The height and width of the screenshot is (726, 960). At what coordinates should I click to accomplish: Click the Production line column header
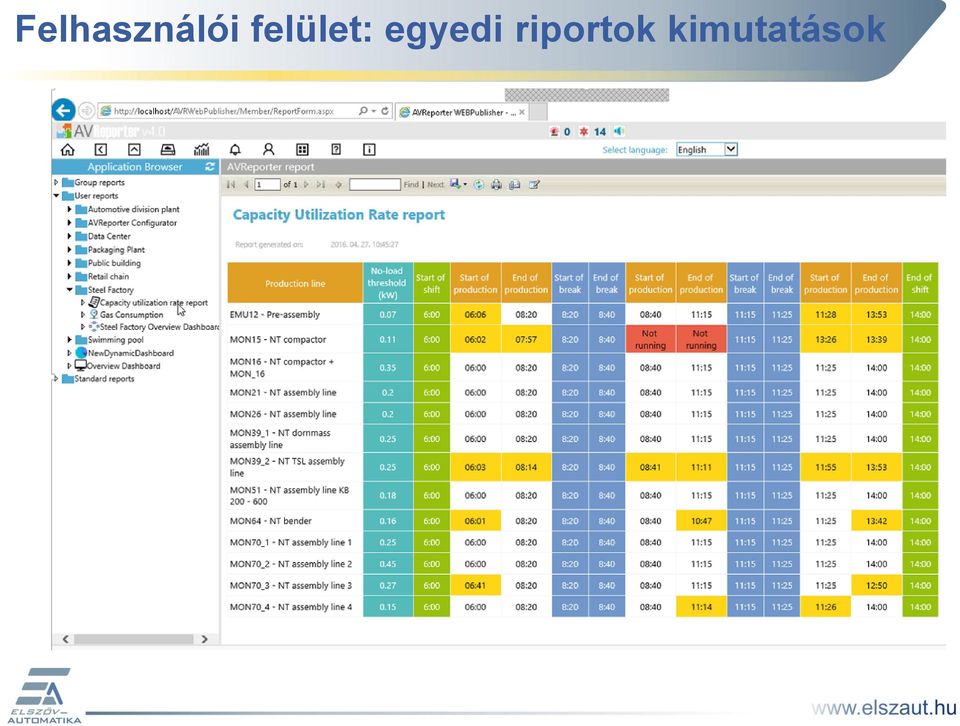click(295, 283)
